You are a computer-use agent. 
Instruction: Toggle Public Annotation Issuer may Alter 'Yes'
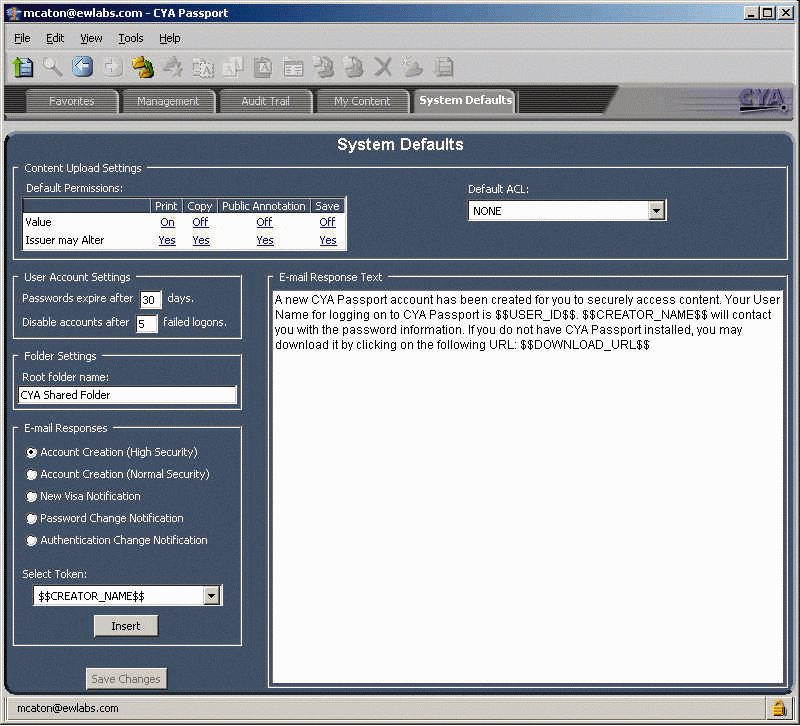coord(265,240)
